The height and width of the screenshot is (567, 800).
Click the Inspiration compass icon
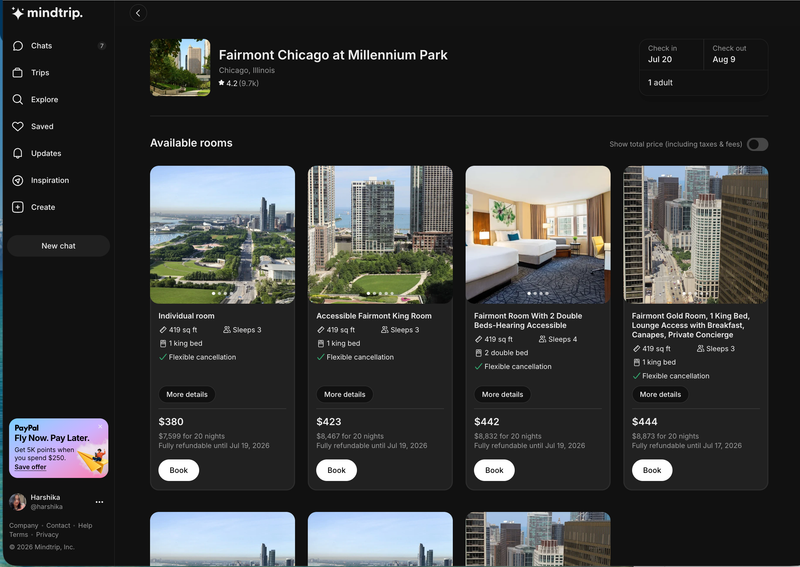pyautogui.click(x=18, y=180)
